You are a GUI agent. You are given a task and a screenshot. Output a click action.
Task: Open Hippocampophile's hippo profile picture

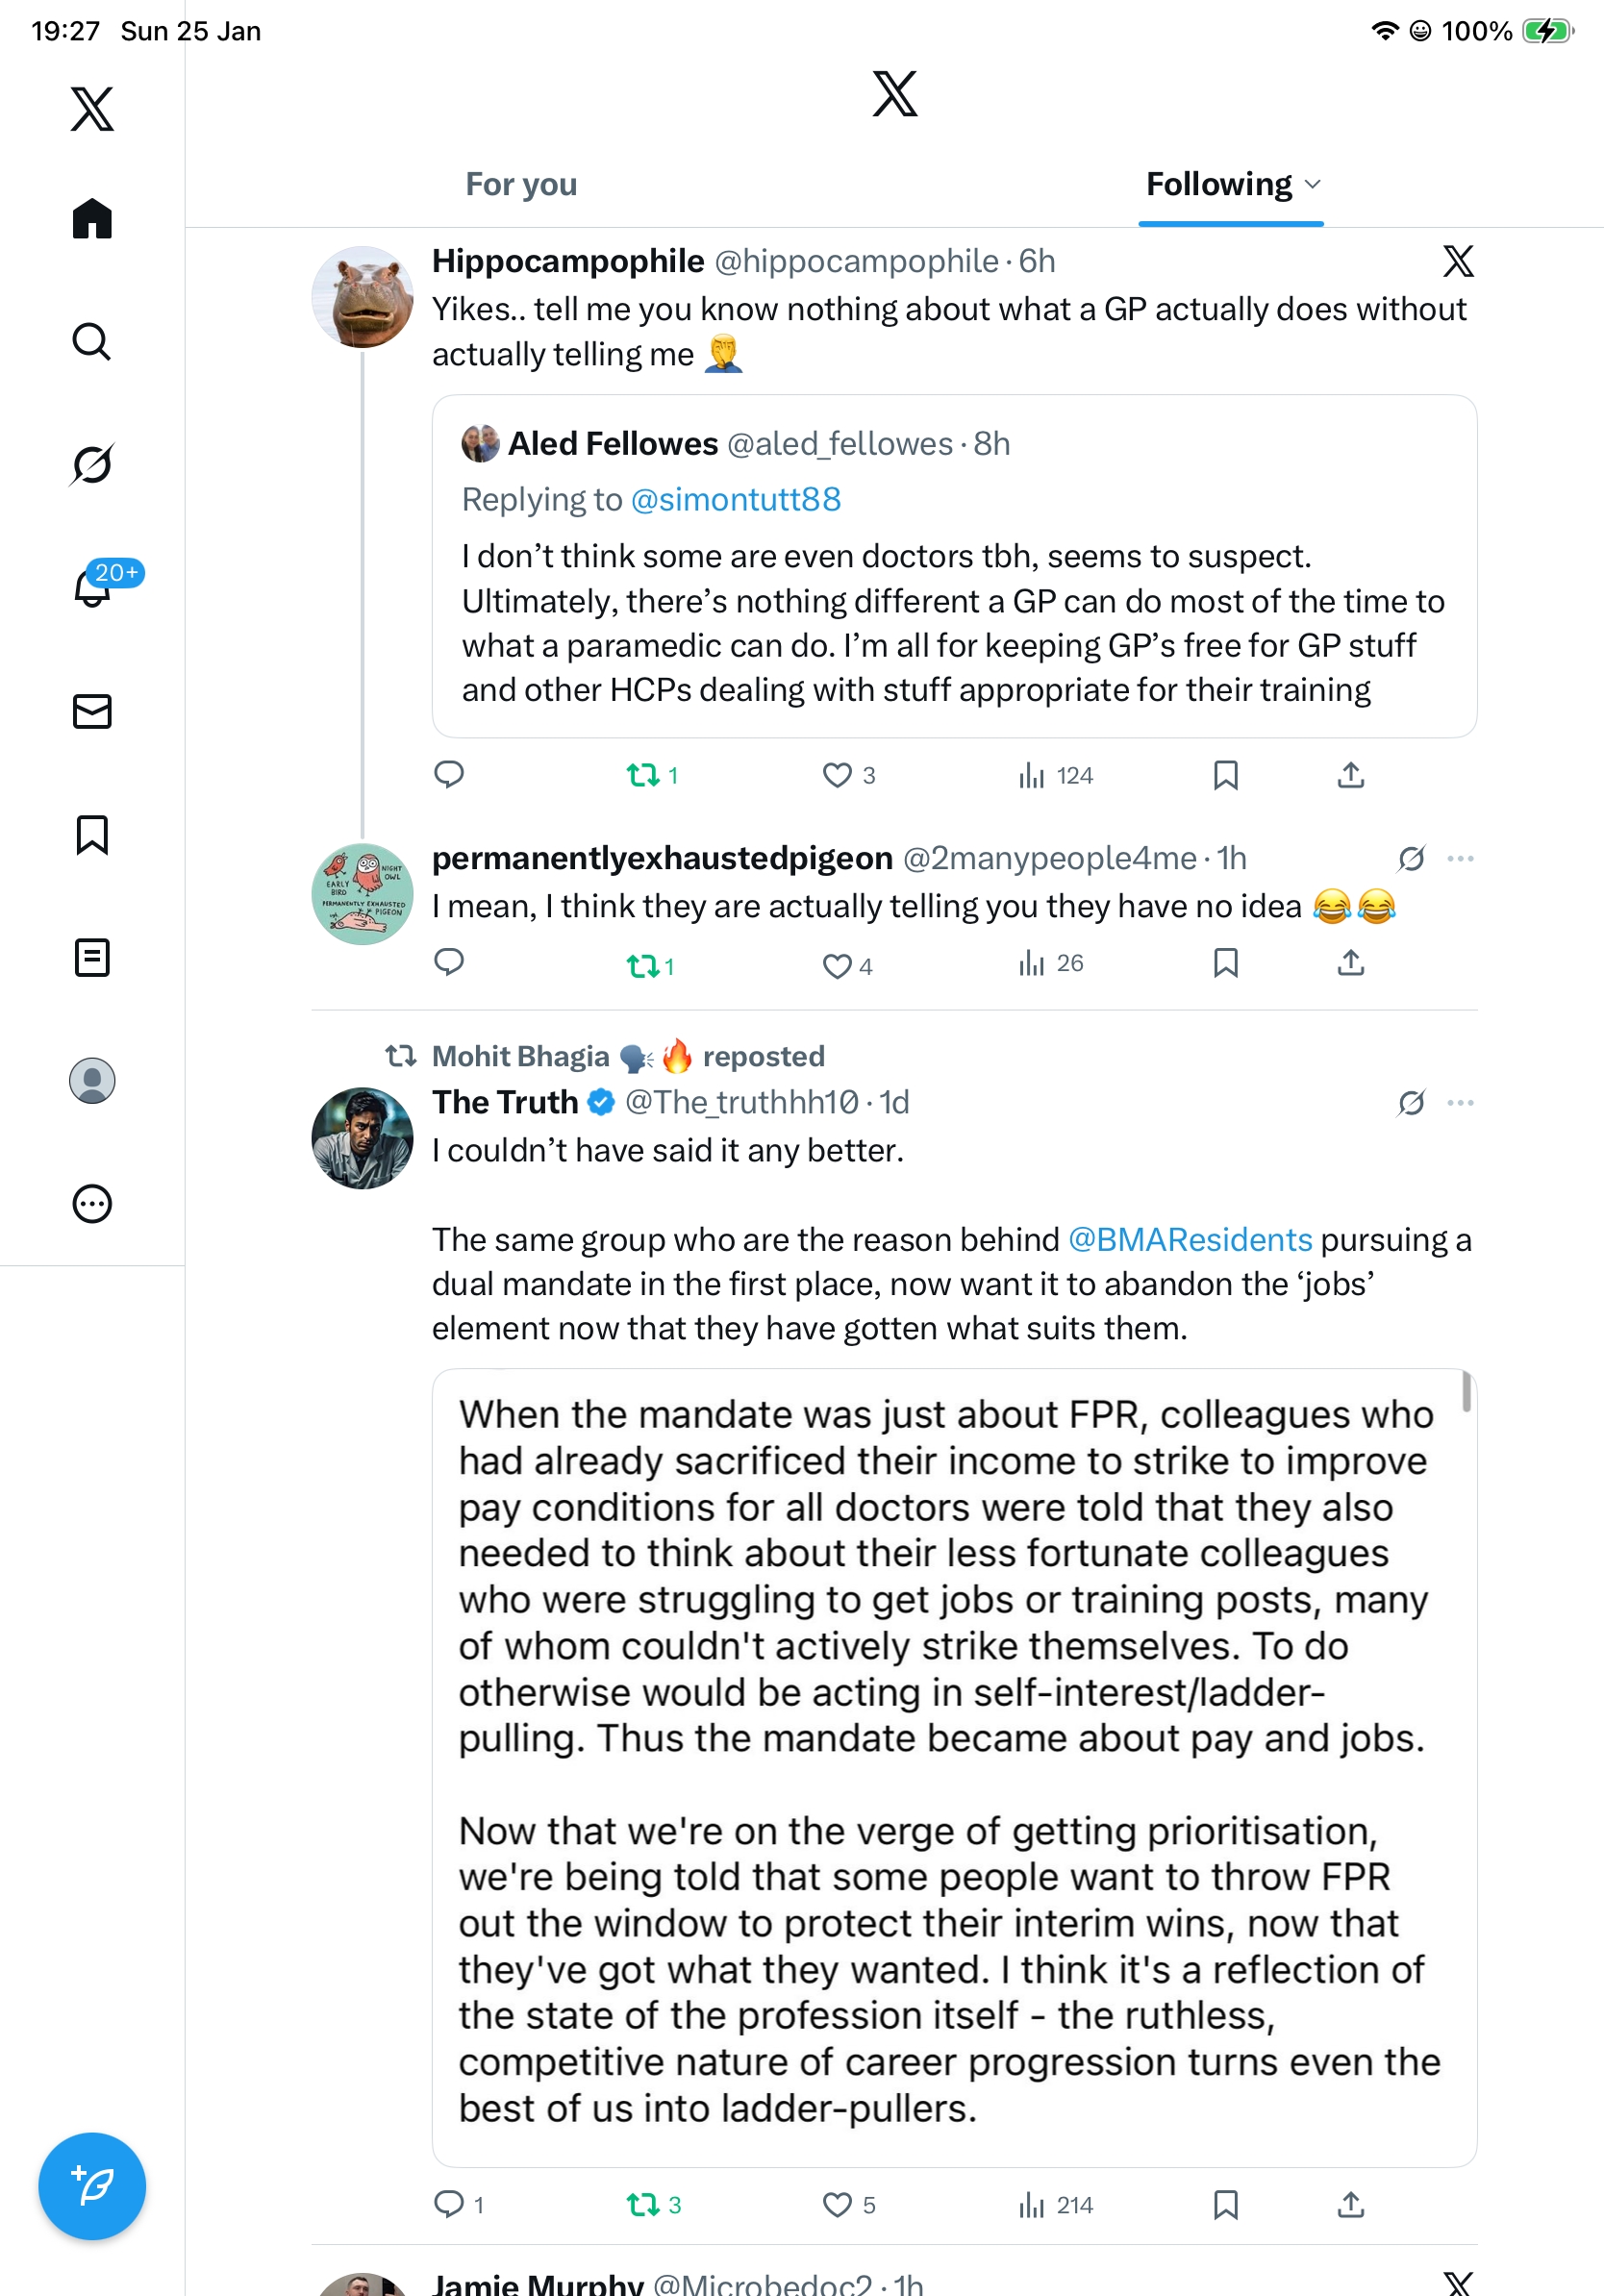[362, 297]
